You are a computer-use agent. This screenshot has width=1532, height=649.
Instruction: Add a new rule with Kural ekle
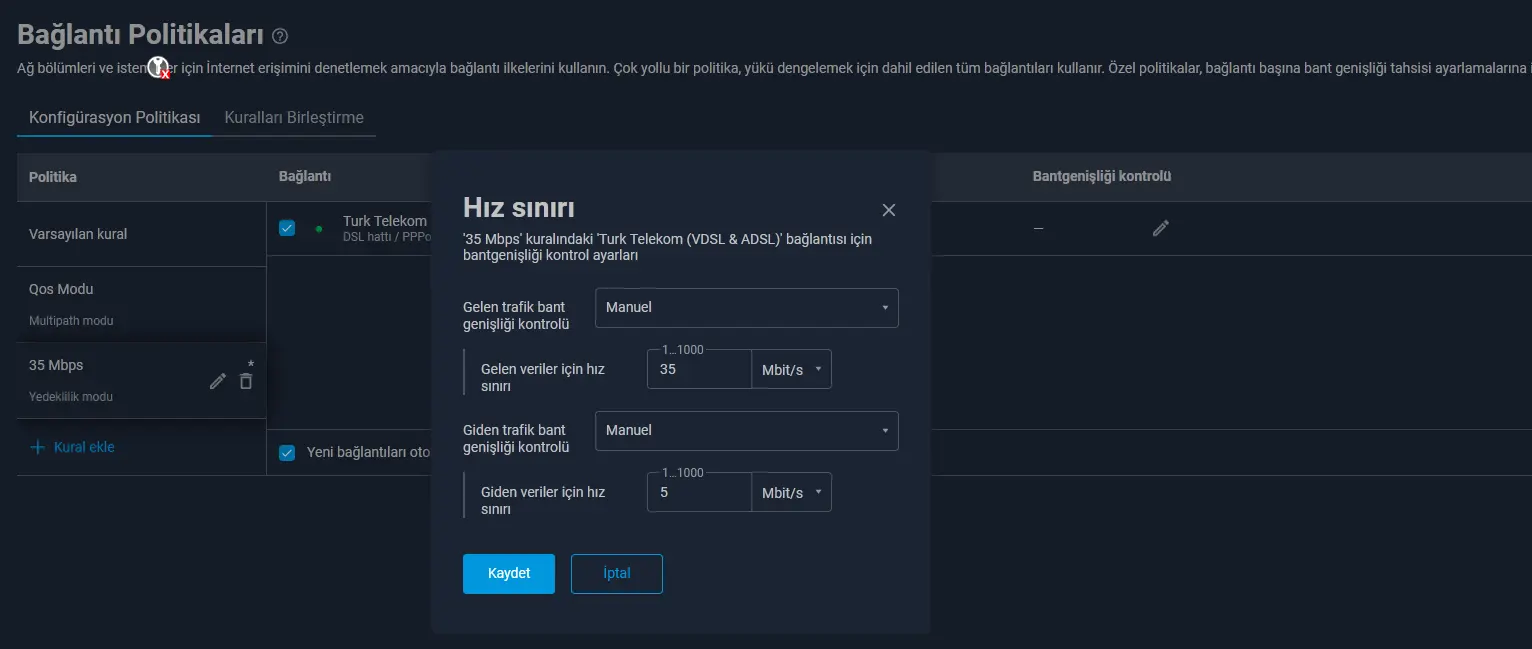pyautogui.click(x=72, y=447)
